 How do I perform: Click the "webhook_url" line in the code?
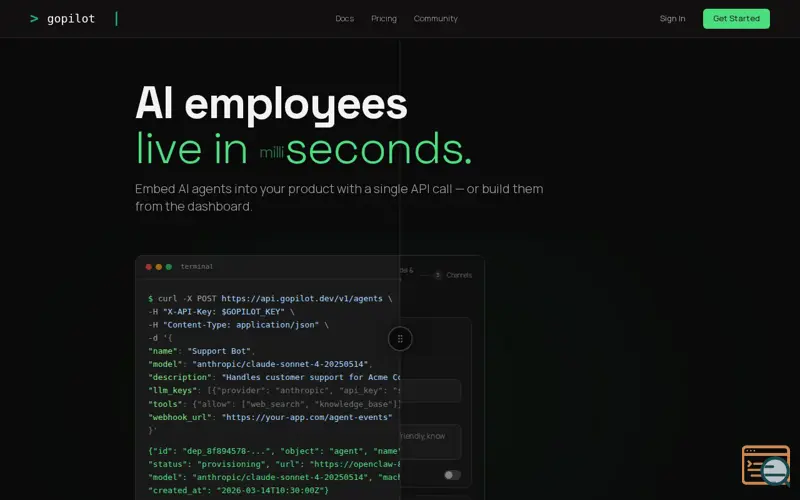[270, 417]
